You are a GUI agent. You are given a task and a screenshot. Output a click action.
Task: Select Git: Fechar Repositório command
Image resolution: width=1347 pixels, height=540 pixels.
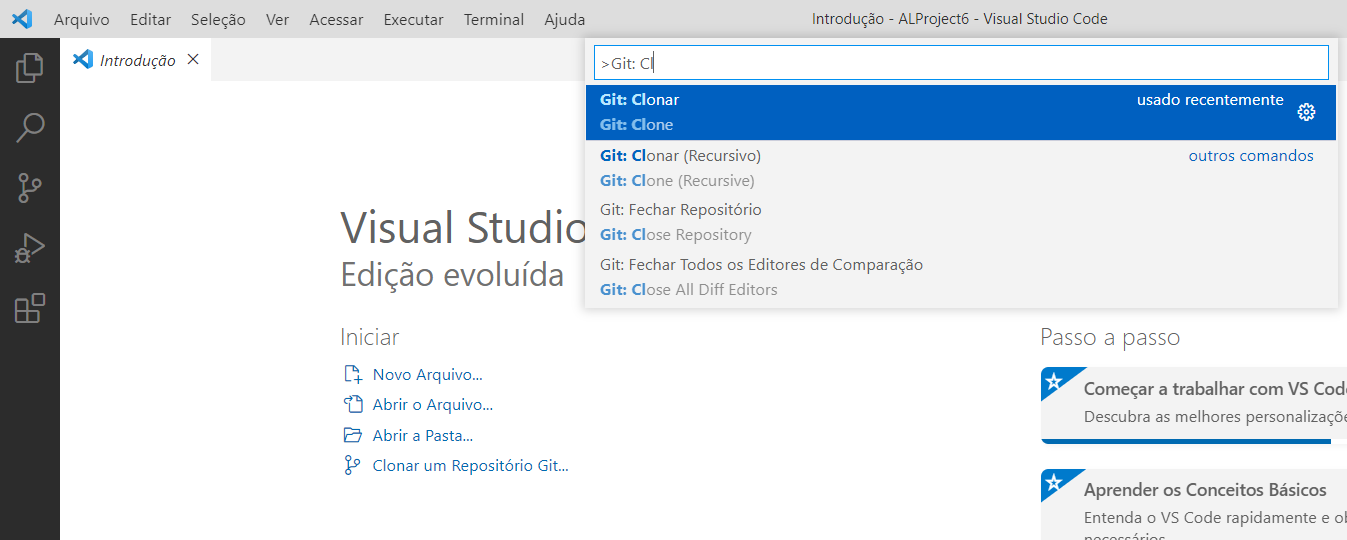pyautogui.click(x=961, y=222)
